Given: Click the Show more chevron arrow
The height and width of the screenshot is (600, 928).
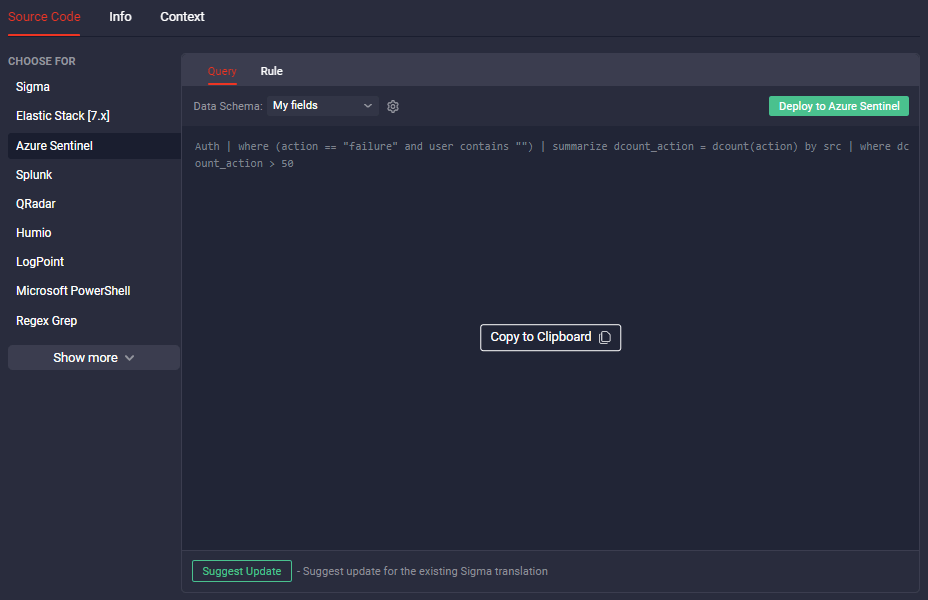Looking at the screenshot, I should [130, 358].
